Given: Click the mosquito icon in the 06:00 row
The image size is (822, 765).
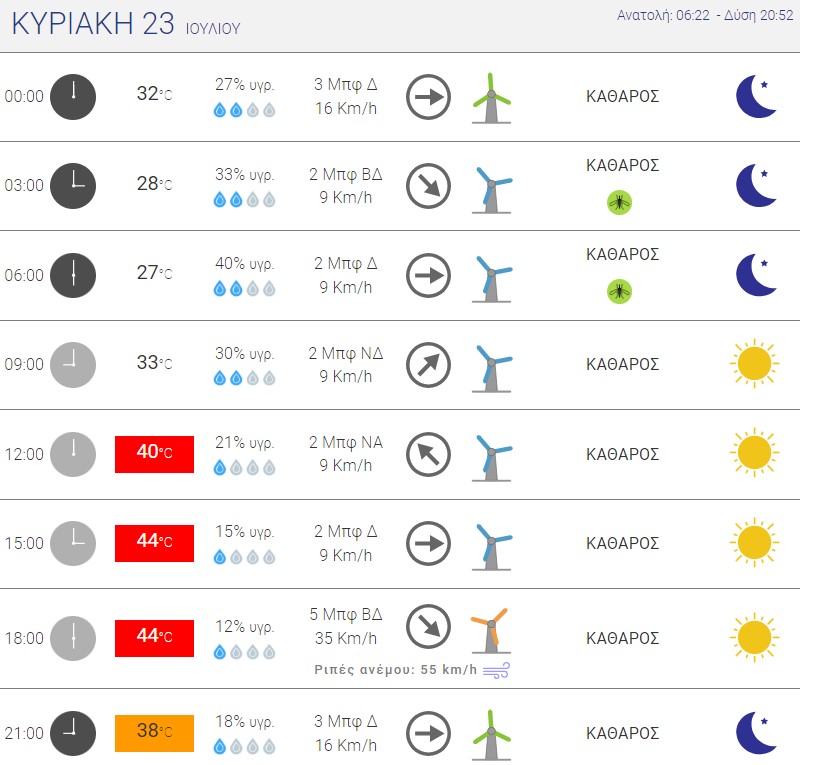Looking at the screenshot, I should 619,291.
